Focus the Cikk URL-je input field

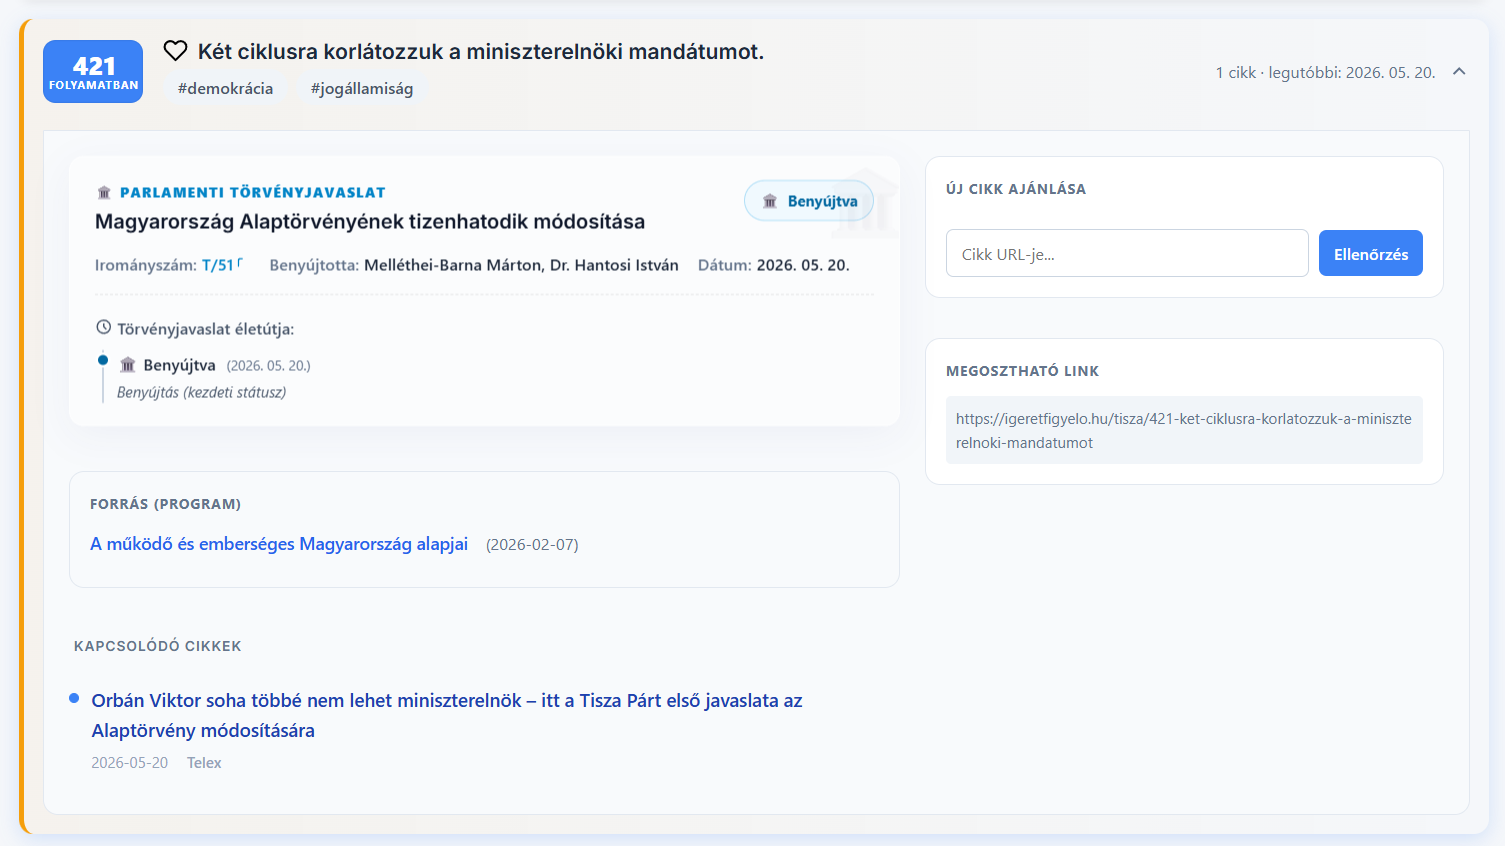pos(1127,253)
